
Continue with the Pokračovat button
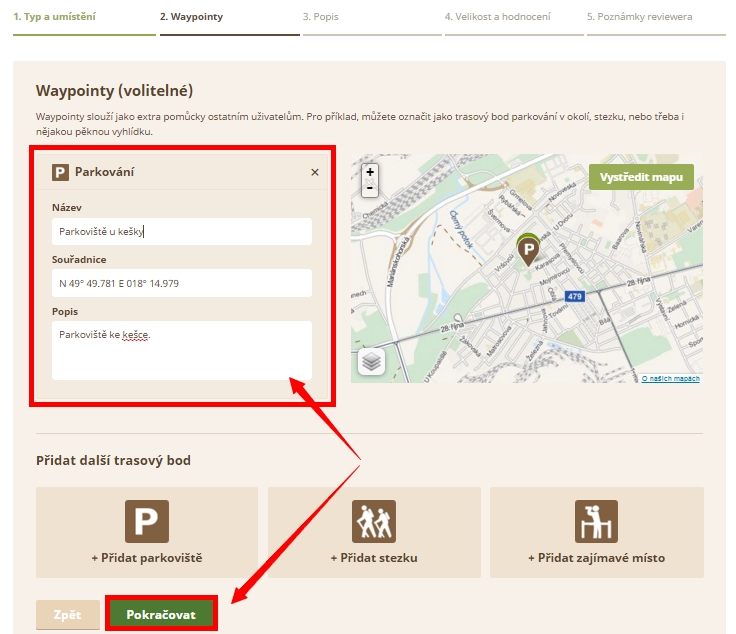tap(161, 615)
